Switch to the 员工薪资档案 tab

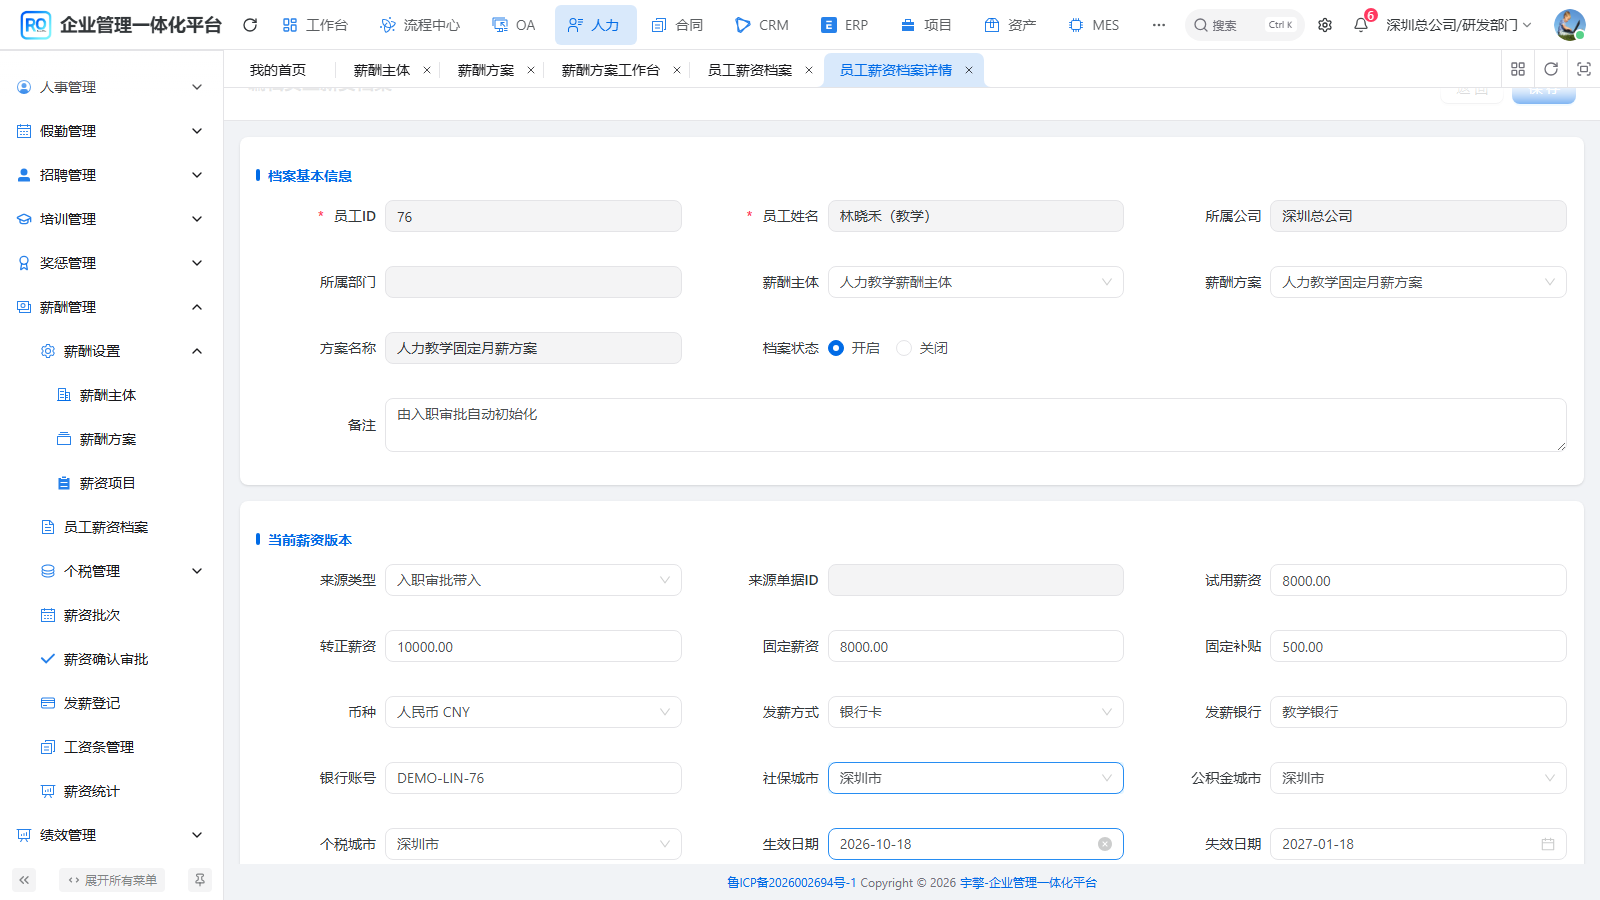tap(750, 70)
